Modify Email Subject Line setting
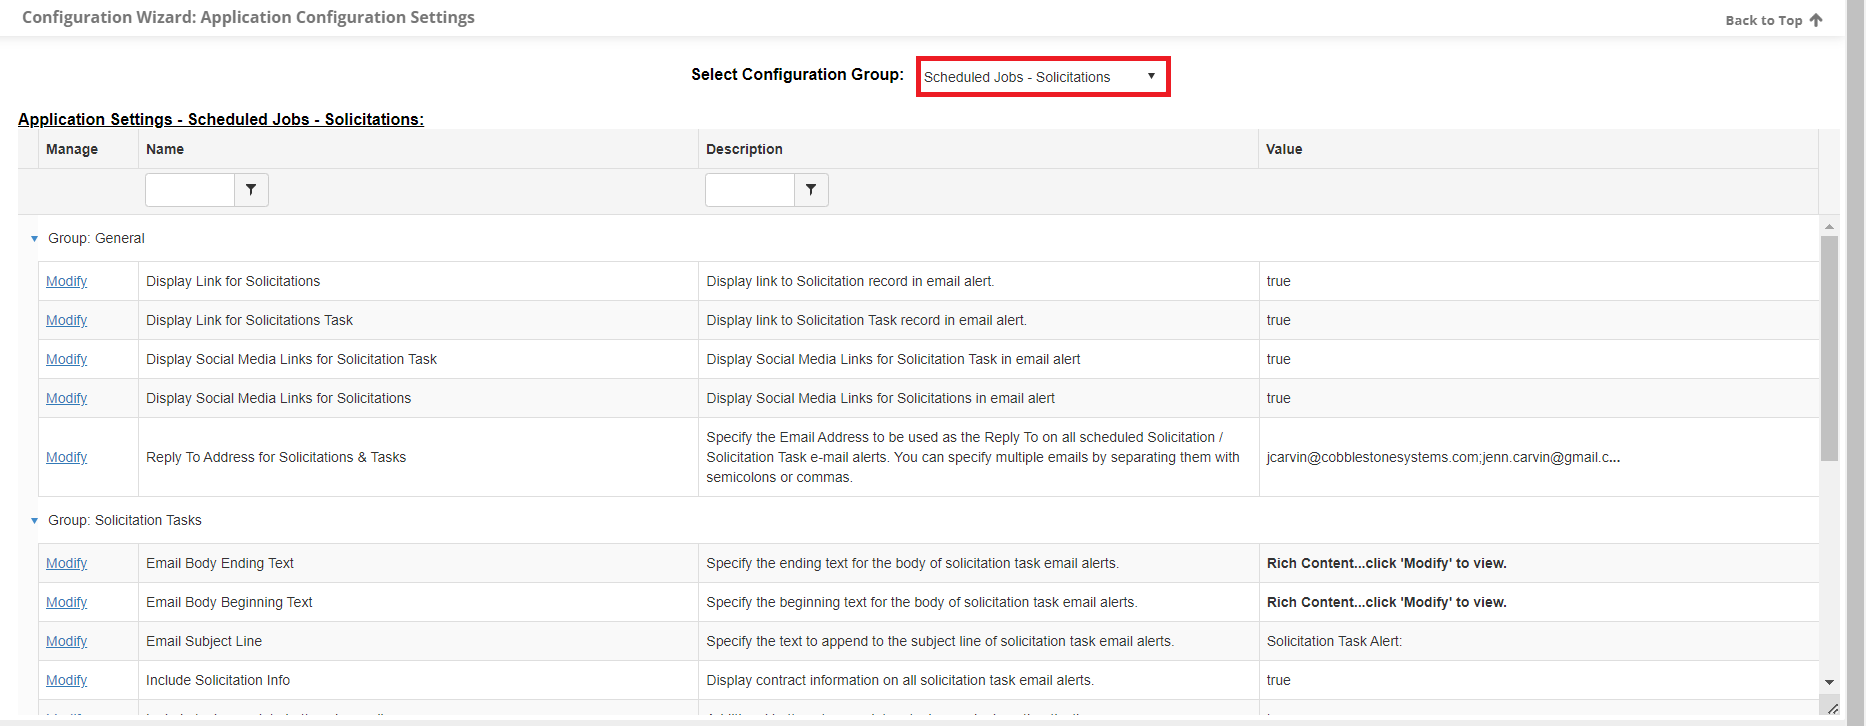Viewport: 1866px width, 726px height. point(66,641)
